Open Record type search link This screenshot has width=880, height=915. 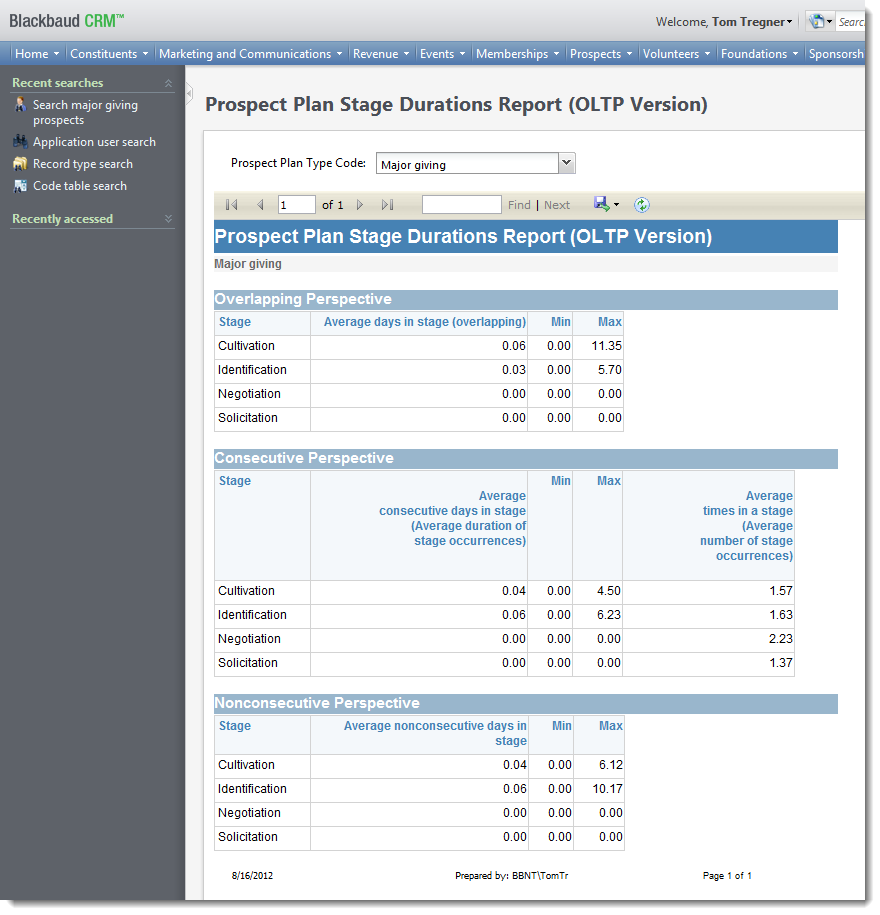tap(82, 164)
